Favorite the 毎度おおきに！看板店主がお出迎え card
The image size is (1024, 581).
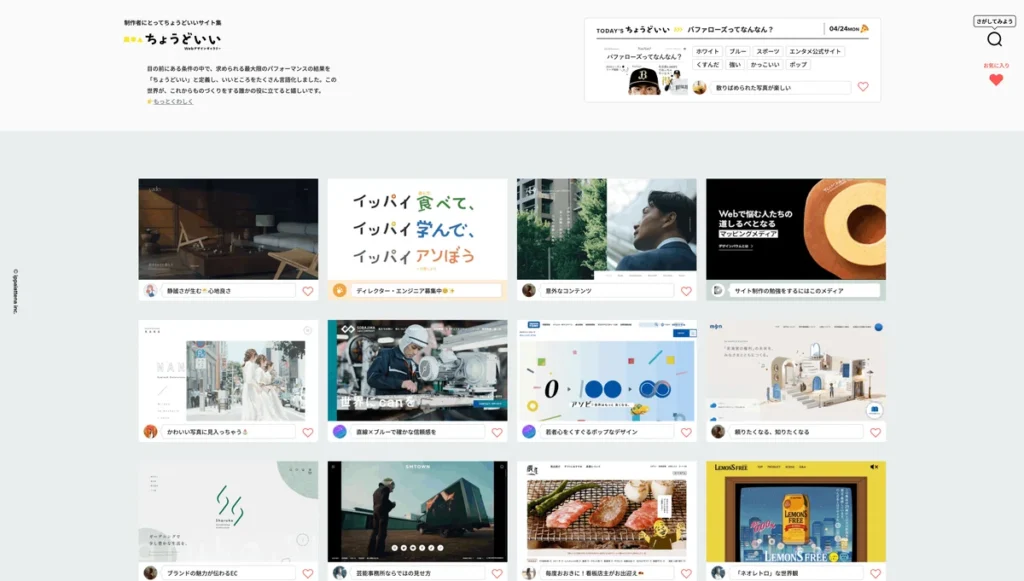[x=686, y=573]
